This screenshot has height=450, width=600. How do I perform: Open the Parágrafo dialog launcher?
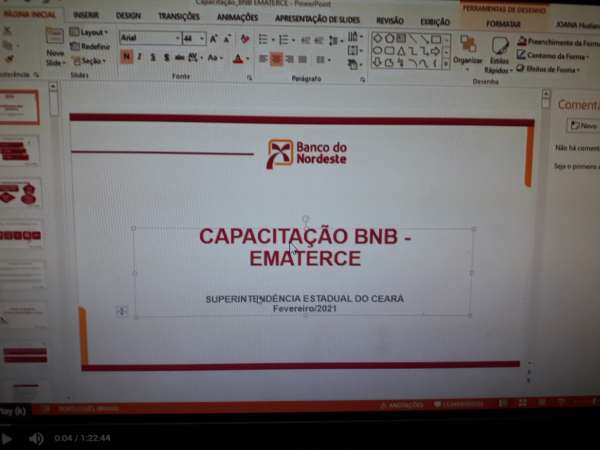tap(362, 80)
